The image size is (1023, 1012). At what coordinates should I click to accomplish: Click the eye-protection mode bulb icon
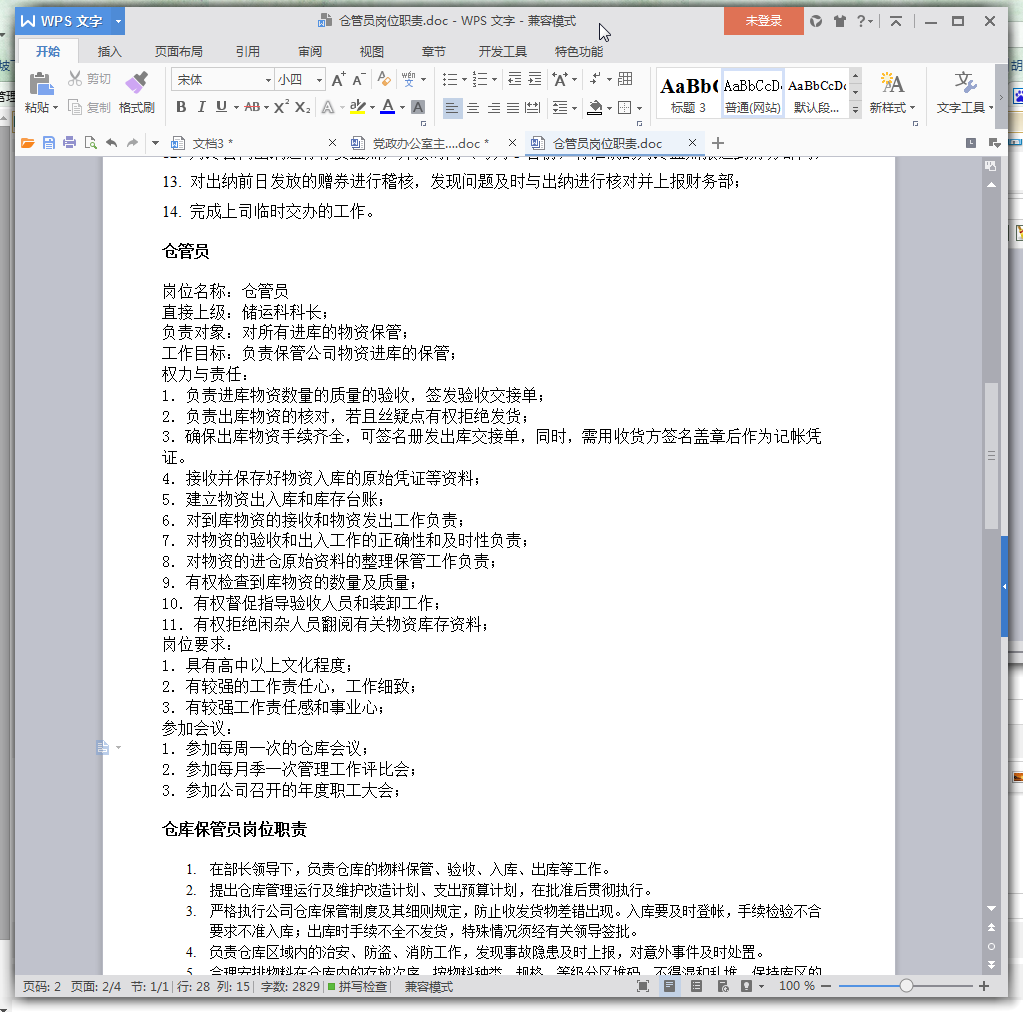pyautogui.click(x=746, y=986)
